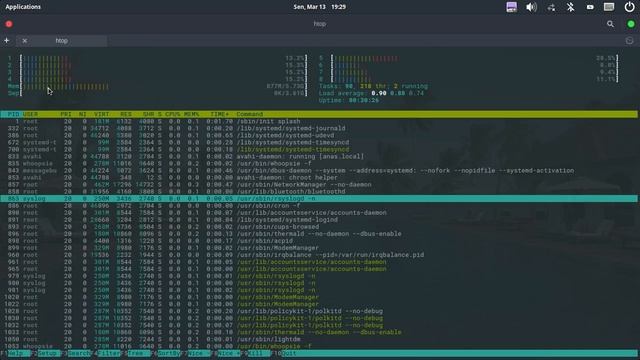Select the htop terminal tab
This screenshot has width=640, height=360.
pyautogui.click(x=62, y=40)
